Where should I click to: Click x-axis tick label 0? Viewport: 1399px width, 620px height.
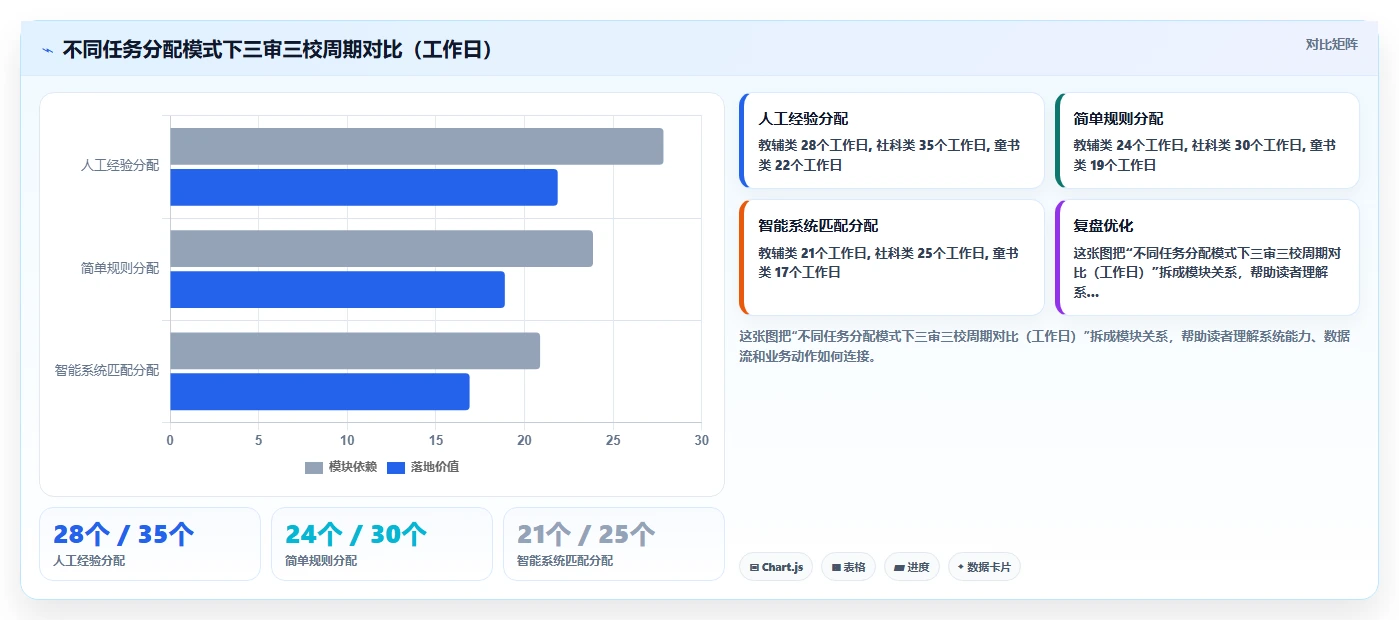170,440
